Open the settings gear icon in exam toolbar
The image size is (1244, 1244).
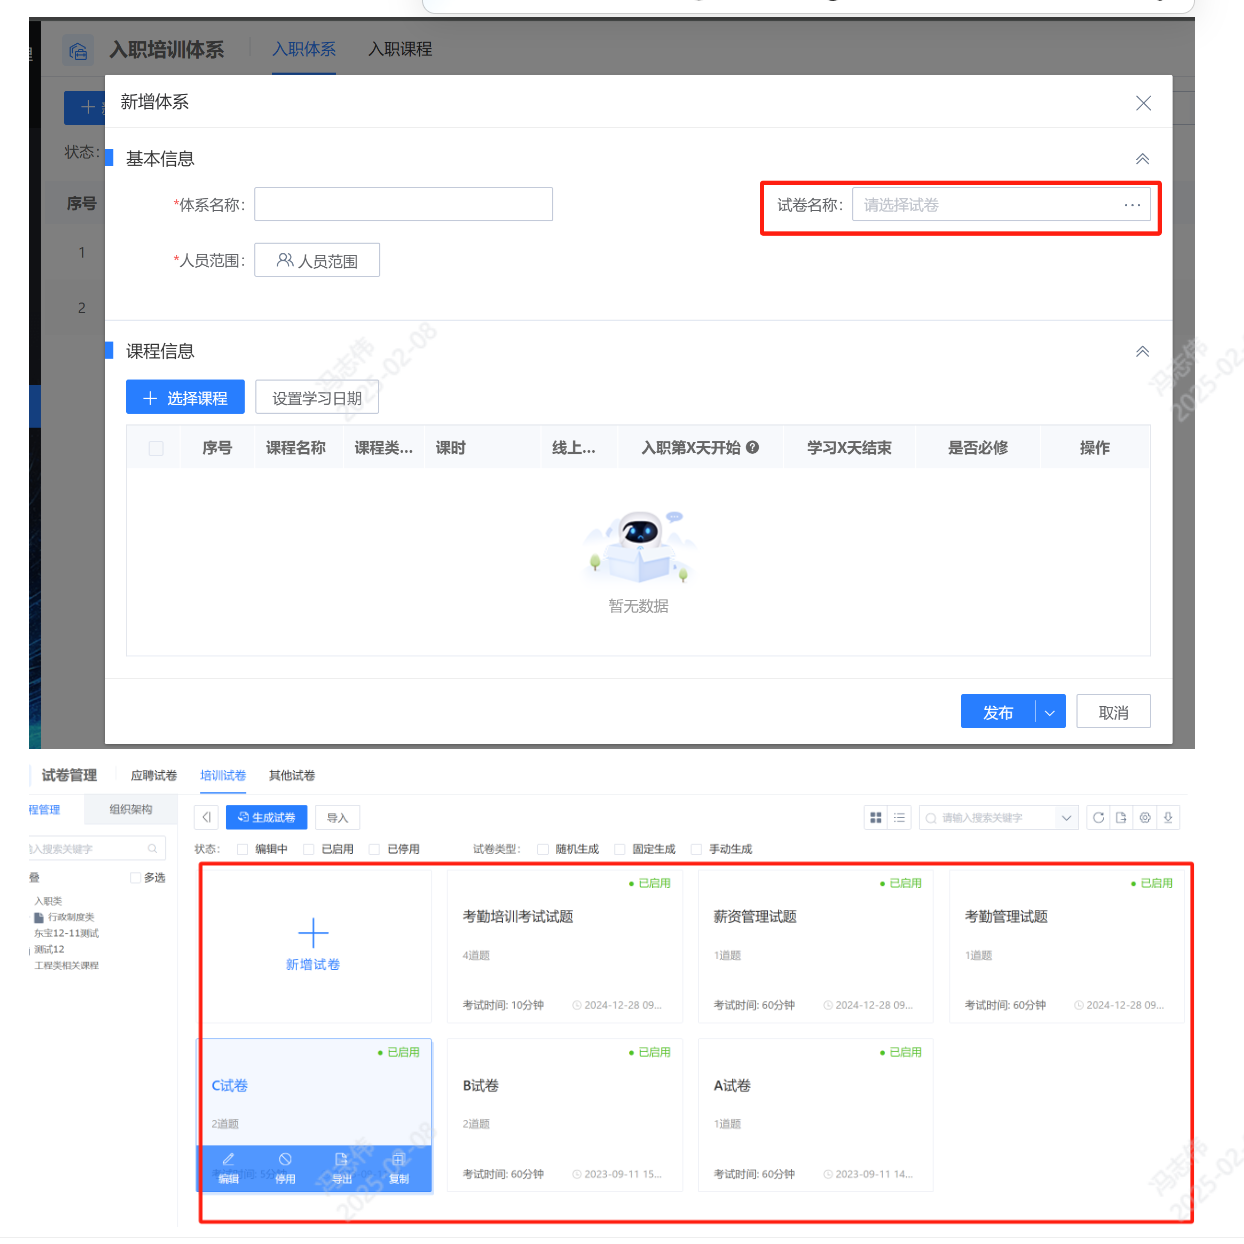(1145, 818)
